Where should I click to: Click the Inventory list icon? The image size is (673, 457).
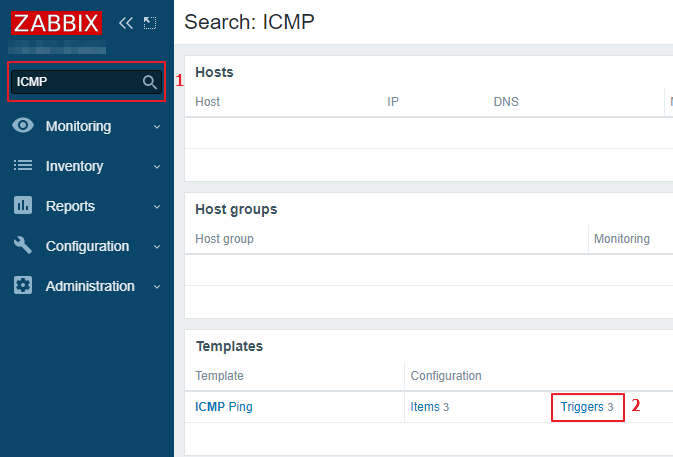coord(23,165)
